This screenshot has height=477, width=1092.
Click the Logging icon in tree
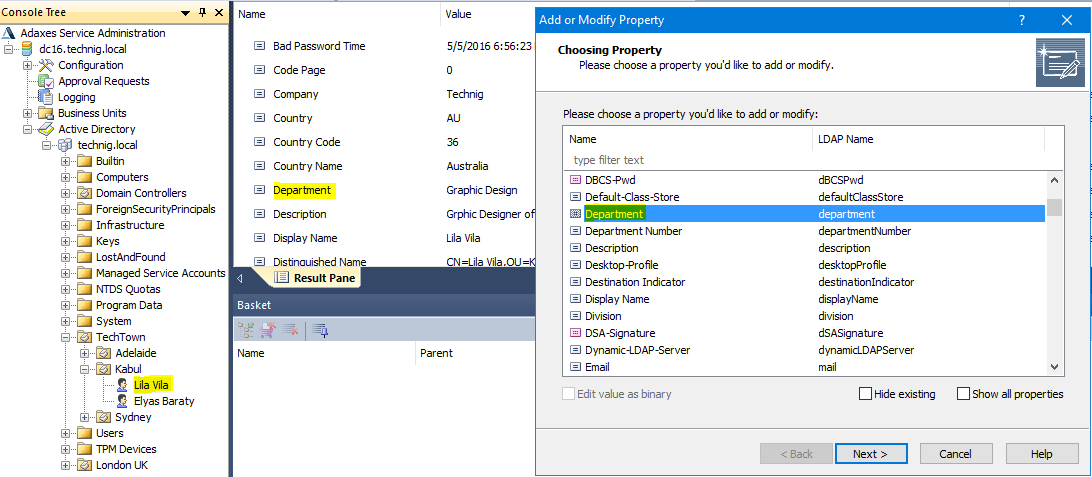coord(46,97)
